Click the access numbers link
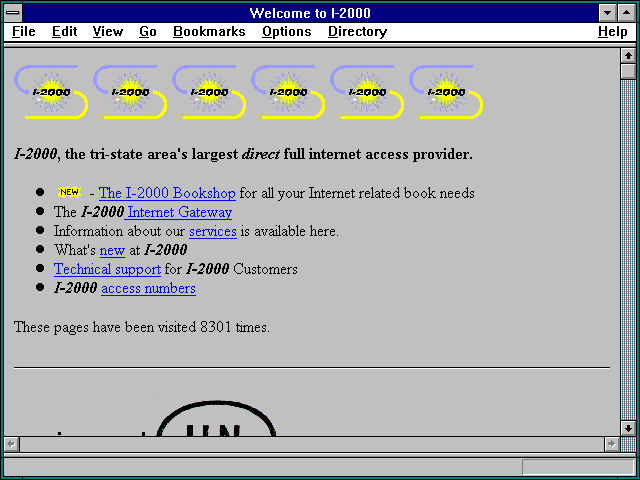This screenshot has height=480, width=640. (x=148, y=288)
